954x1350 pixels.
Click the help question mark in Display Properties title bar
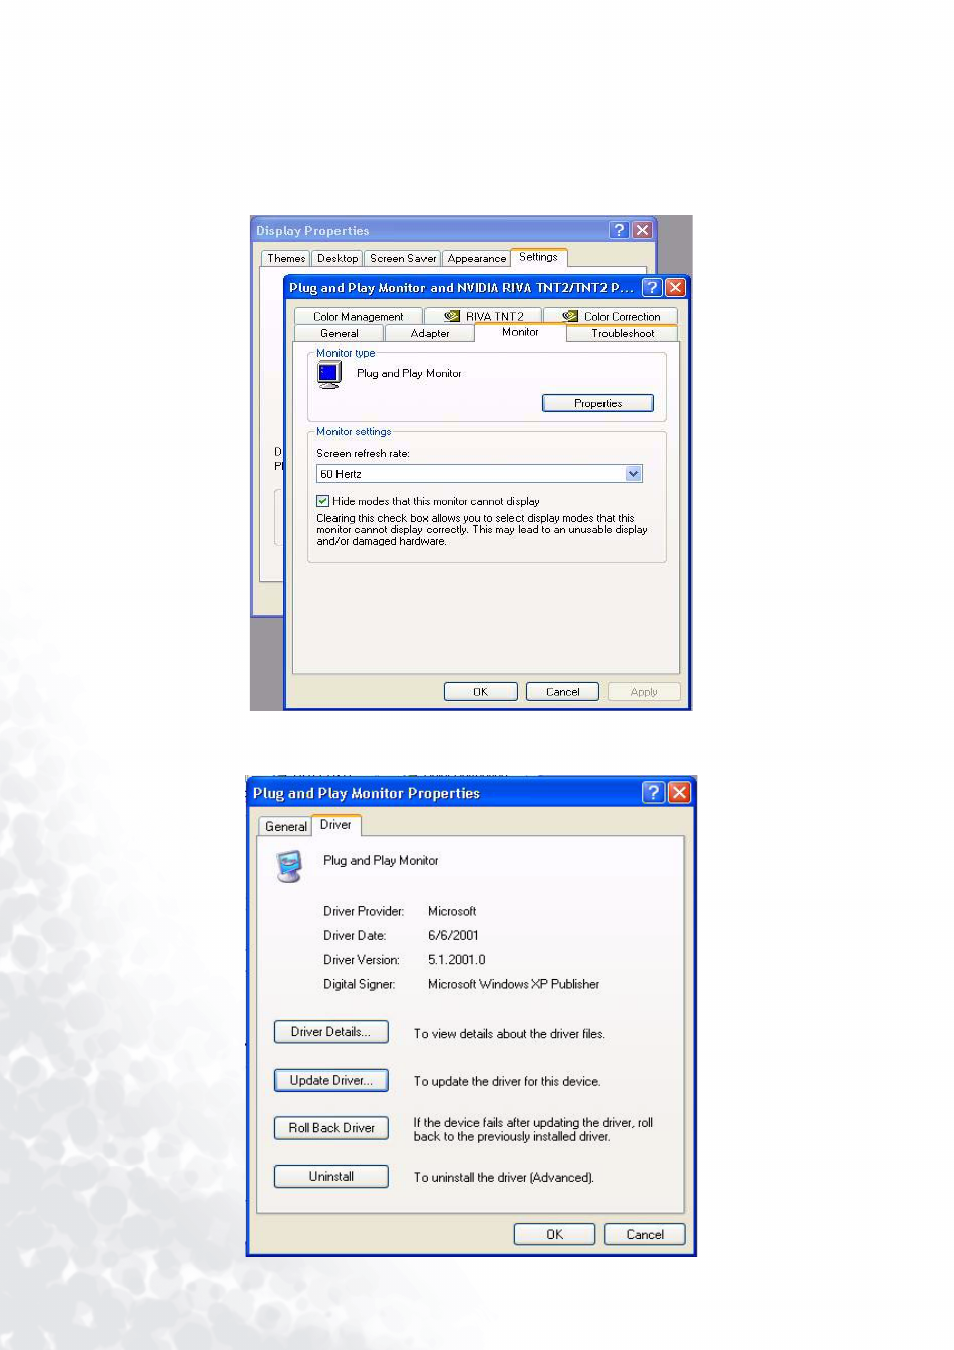[x=619, y=230]
